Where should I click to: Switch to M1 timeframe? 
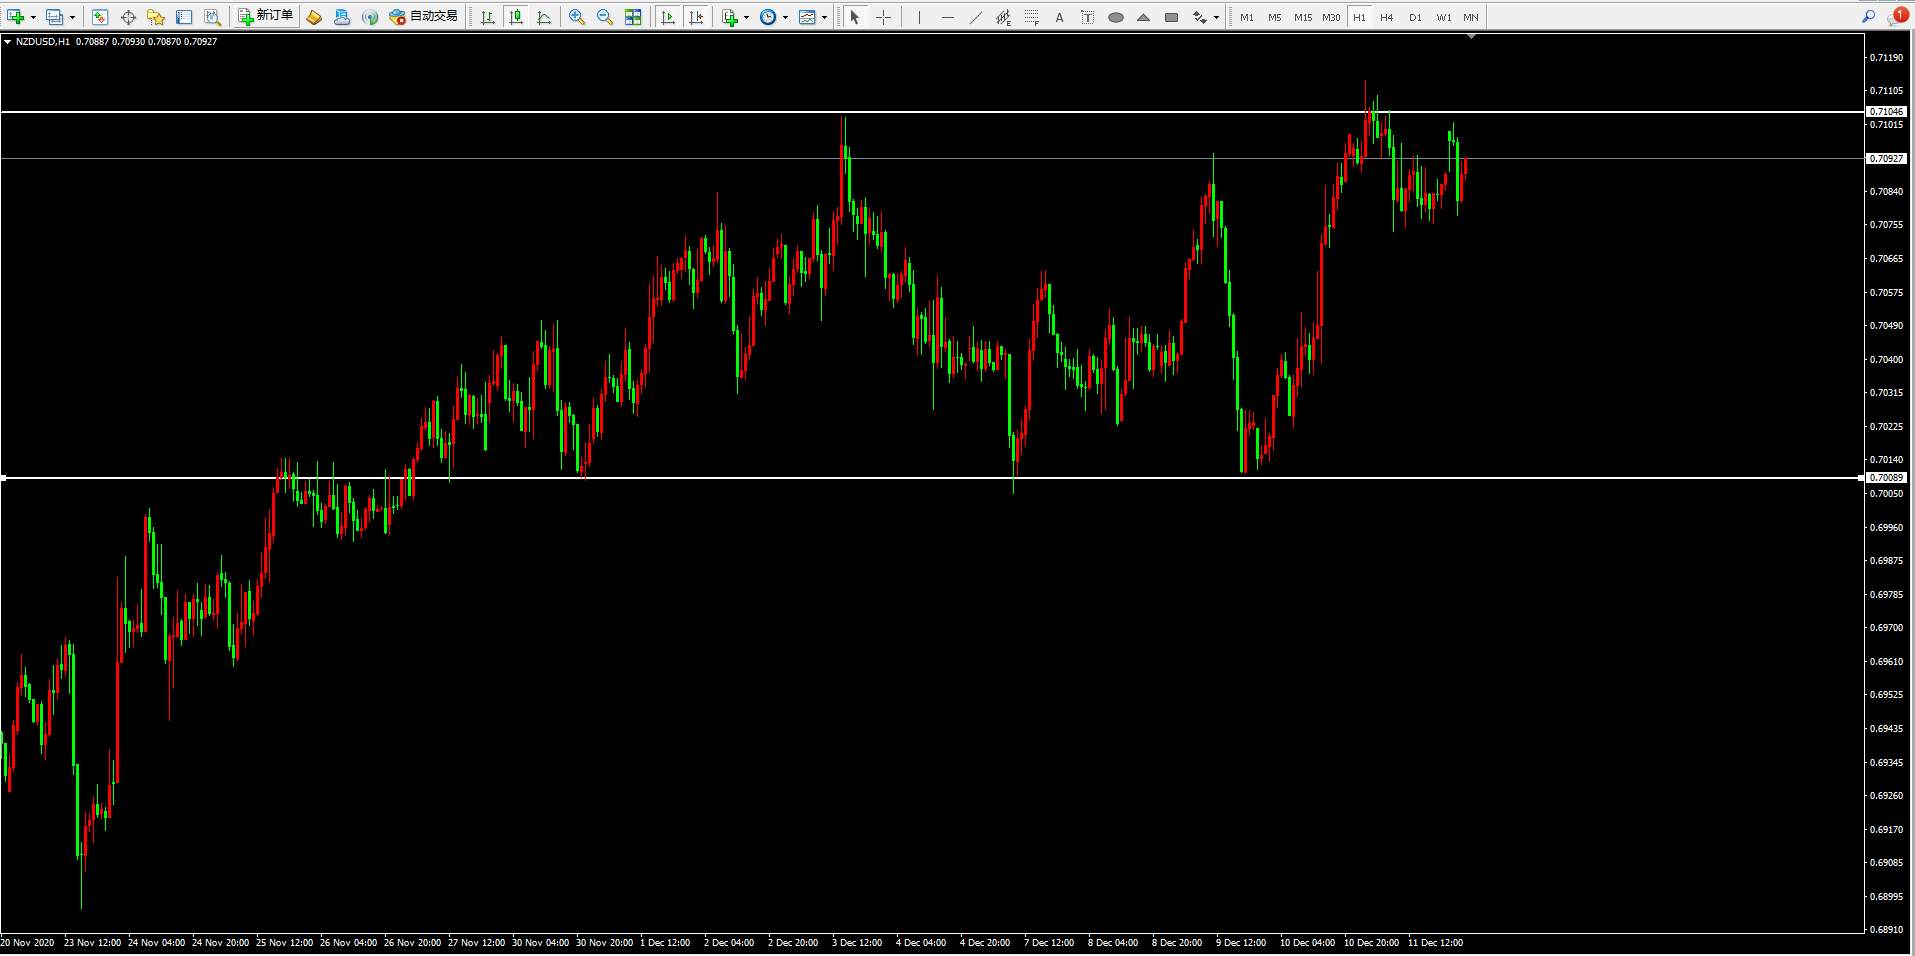[1247, 17]
